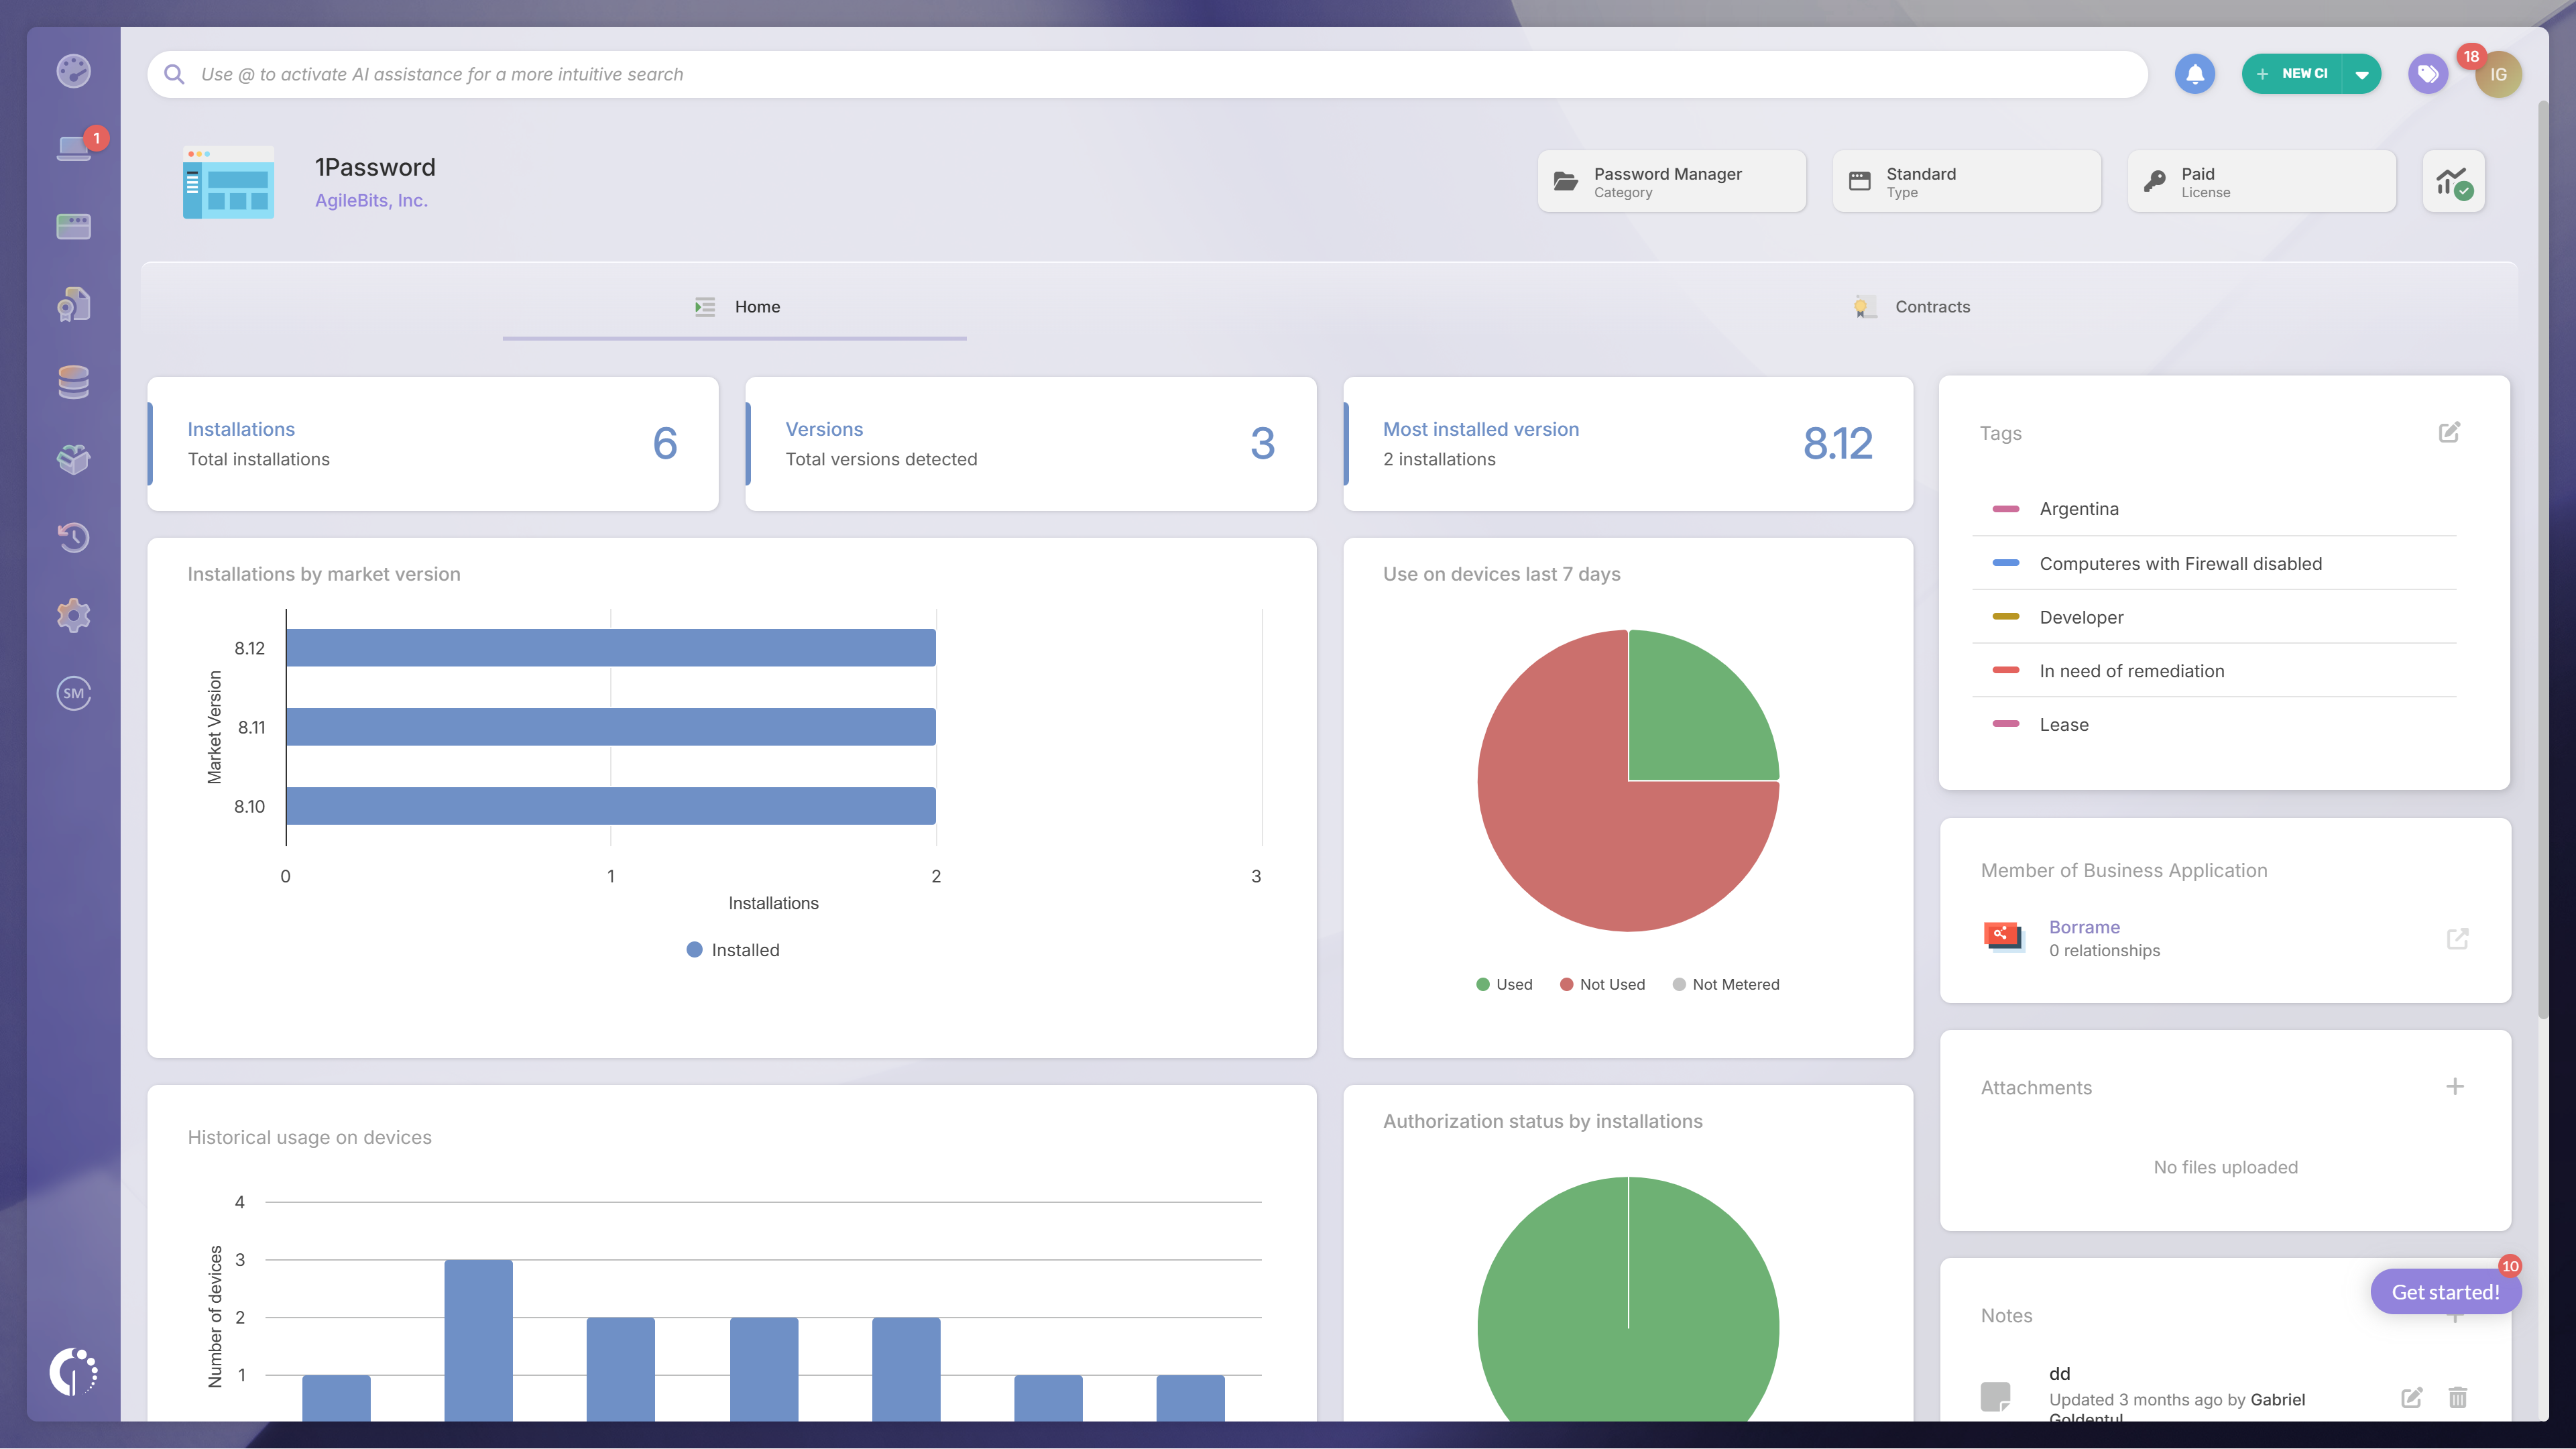The height and width of the screenshot is (1449, 2576).
Task: Click the purple tags icon near avatar
Action: (x=2428, y=73)
